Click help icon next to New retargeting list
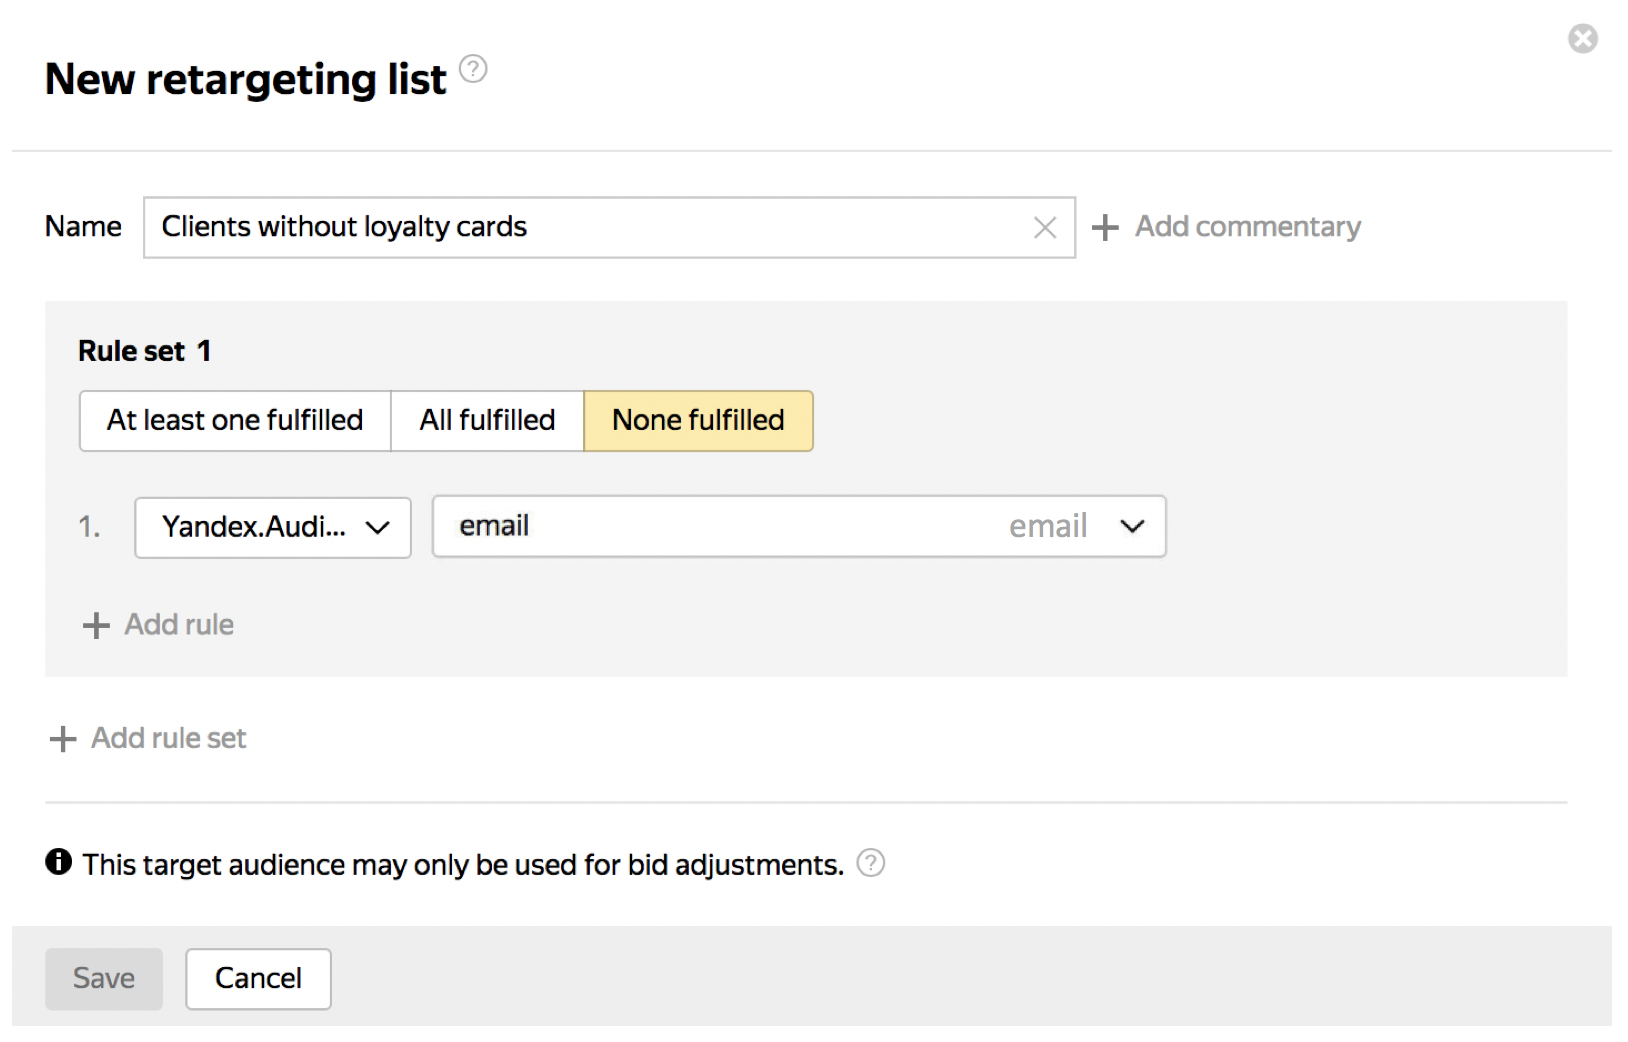The height and width of the screenshot is (1042, 1628). (x=473, y=69)
